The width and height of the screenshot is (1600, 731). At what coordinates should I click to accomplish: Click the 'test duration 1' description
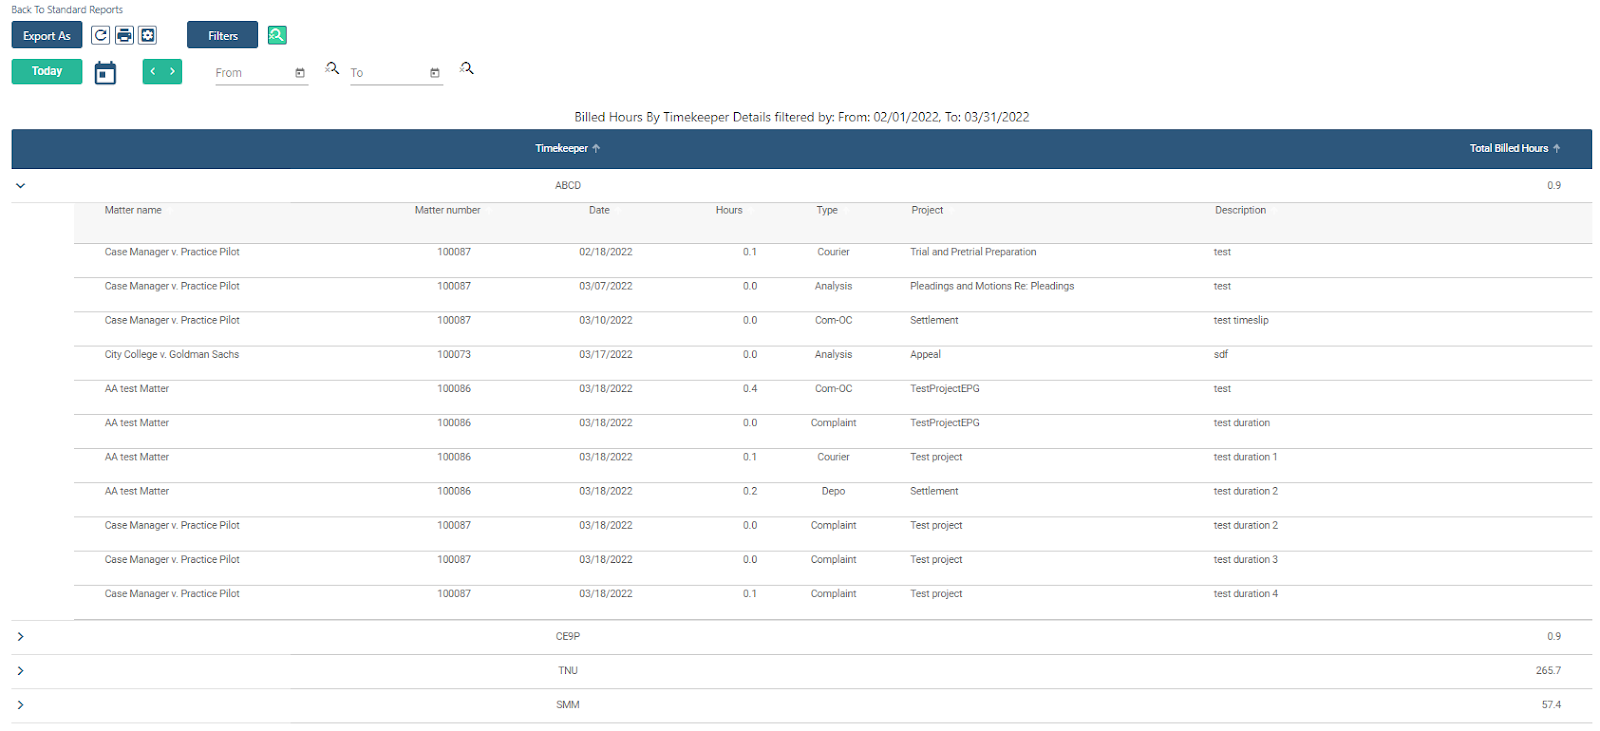pyautogui.click(x=1245, y=457)
